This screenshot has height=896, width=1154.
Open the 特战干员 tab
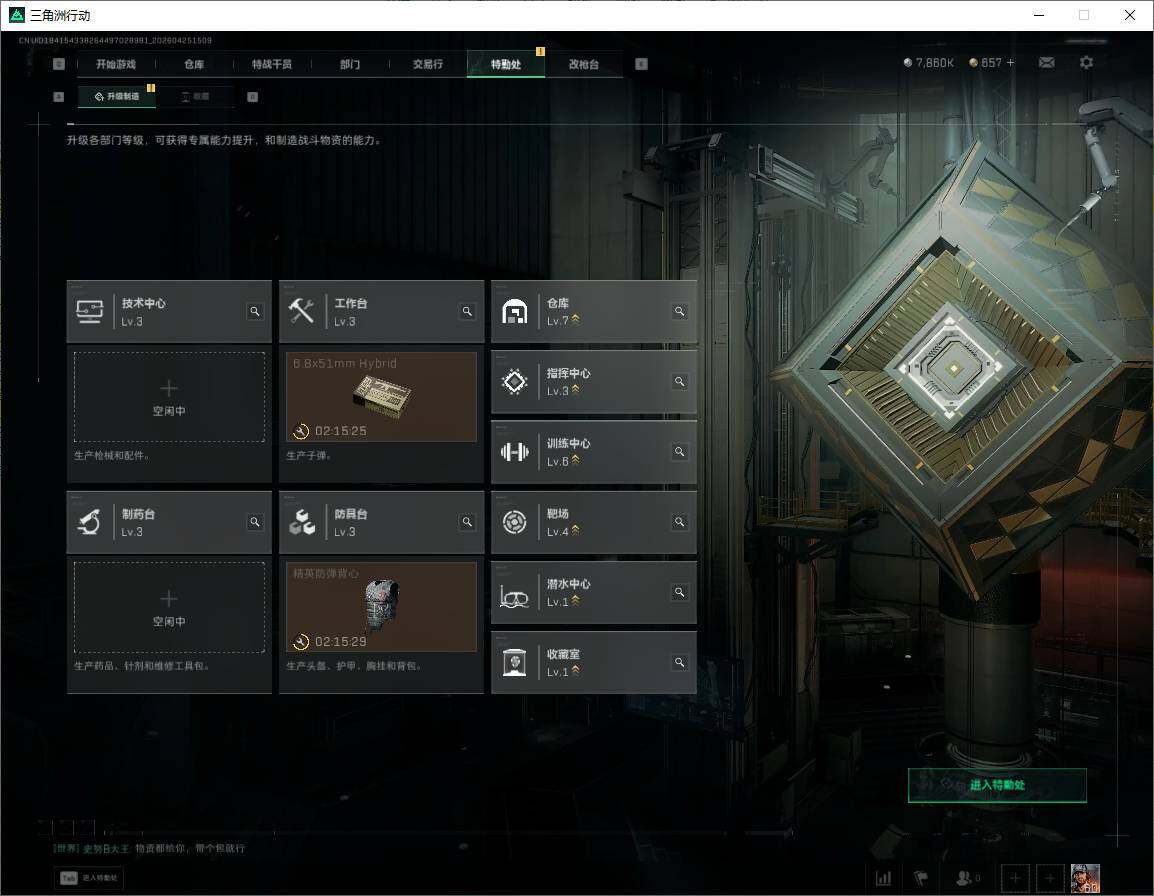coord(272,64)
